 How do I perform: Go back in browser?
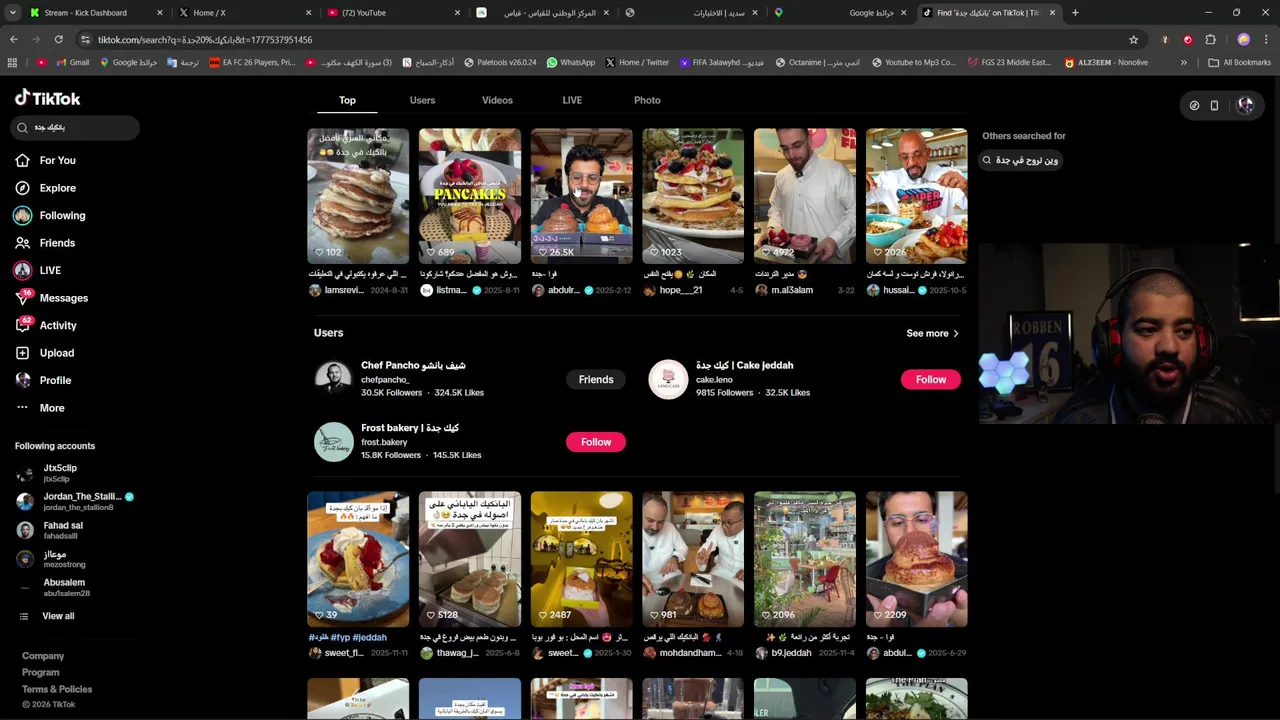click(13, 39)
